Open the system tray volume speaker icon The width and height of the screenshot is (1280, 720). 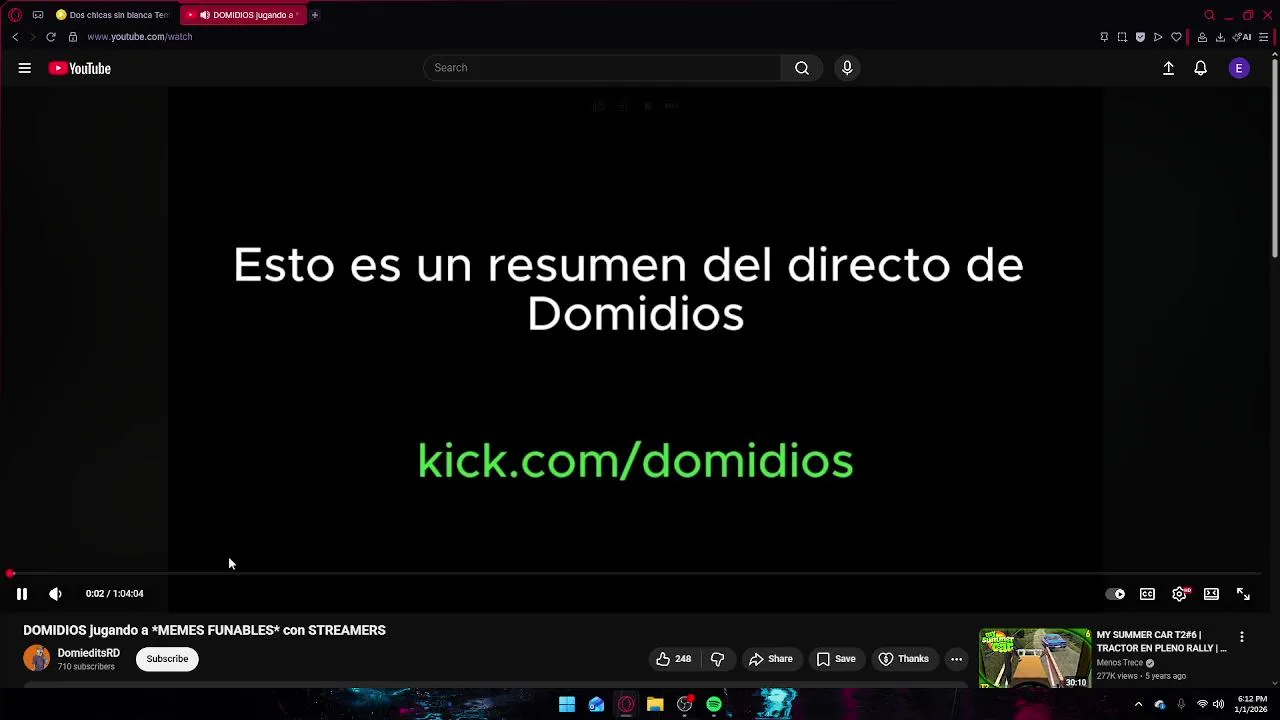click(x=1218, y=705)
